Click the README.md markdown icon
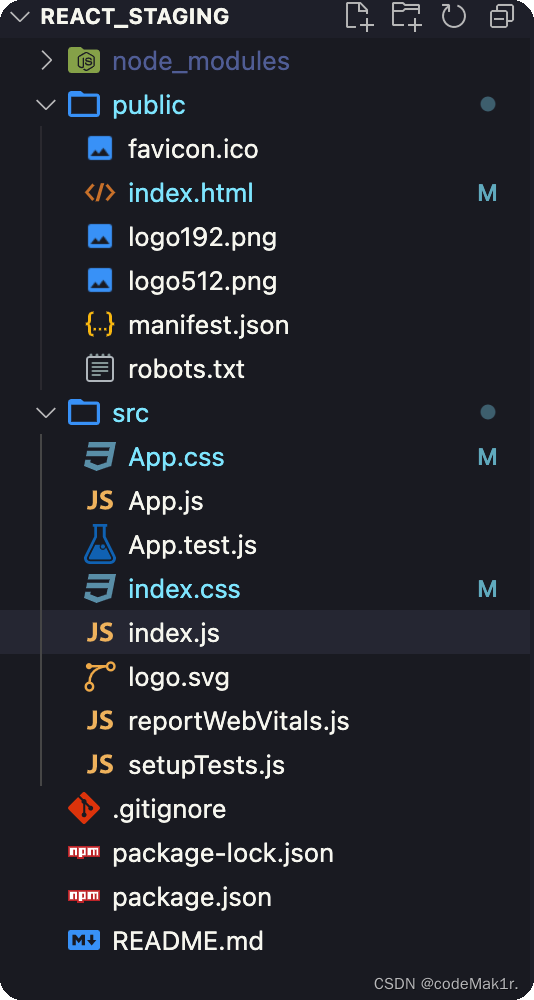The width and height of the screenshot is (534, 1000). (84, 941)
